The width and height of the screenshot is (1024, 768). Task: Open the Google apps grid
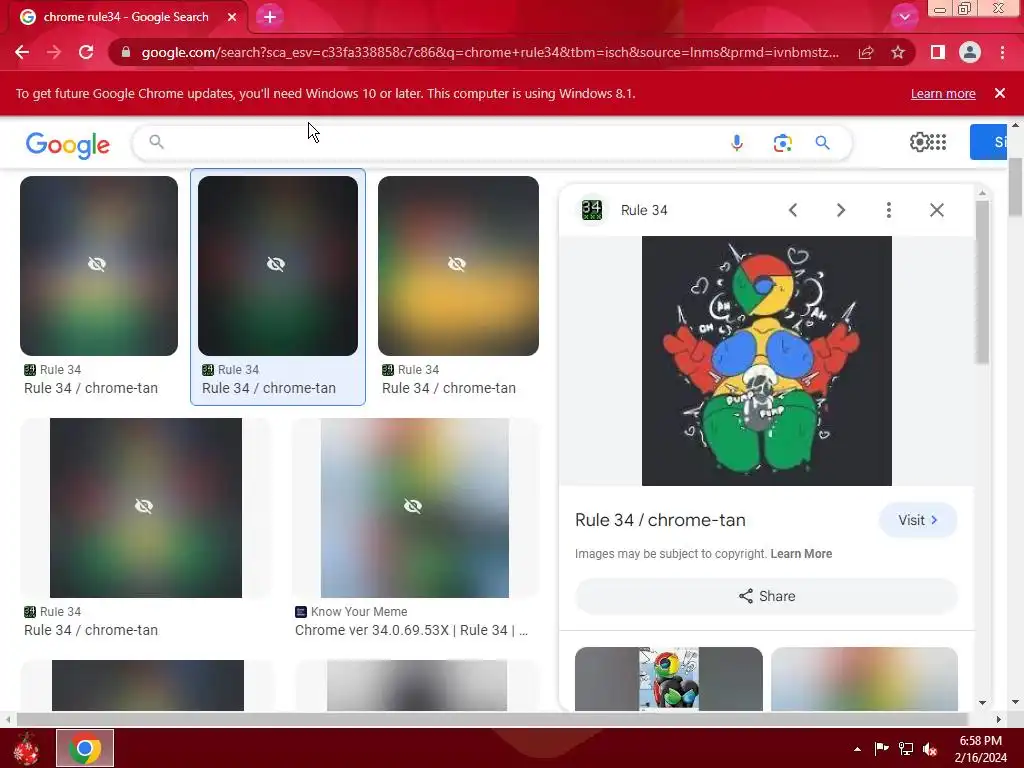(x=938, y=142)
